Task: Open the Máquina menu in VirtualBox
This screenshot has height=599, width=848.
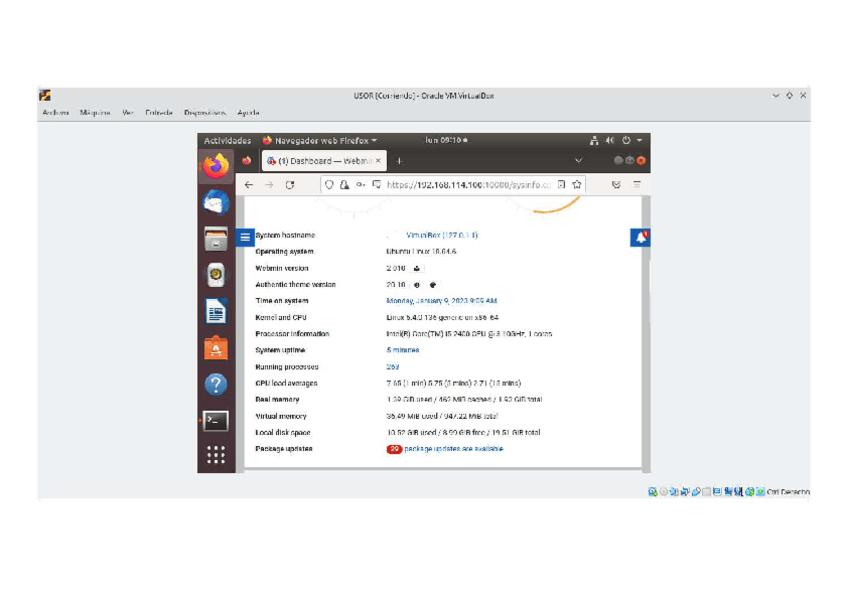Action: point(95,113)
